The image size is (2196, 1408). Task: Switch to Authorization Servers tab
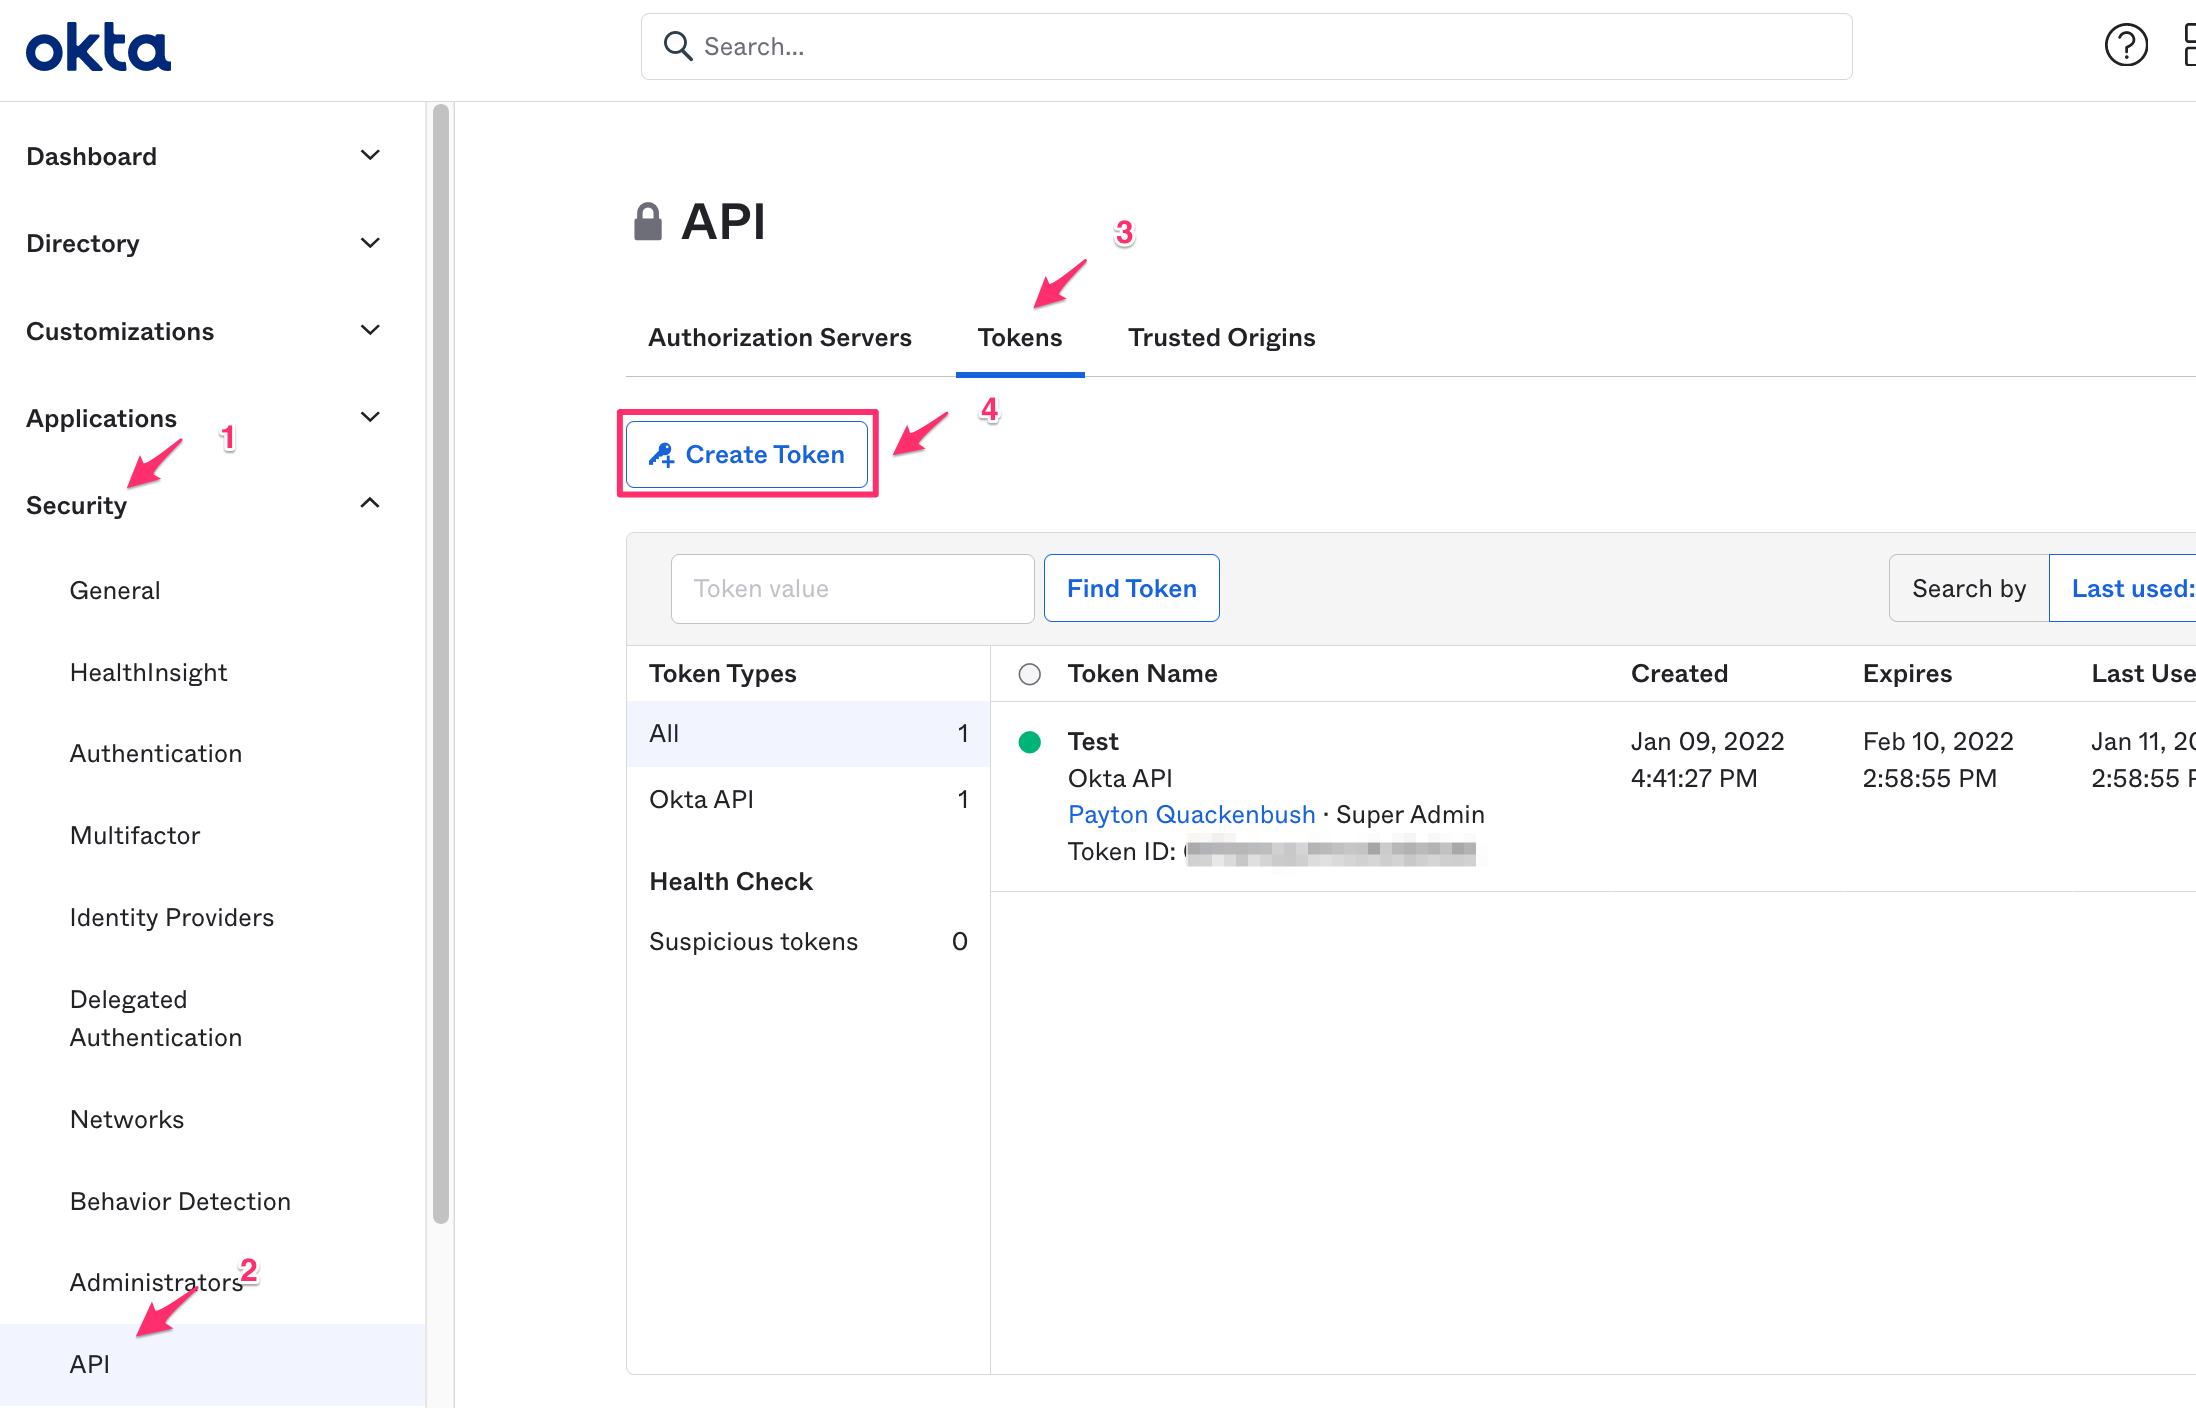[779, 338]
